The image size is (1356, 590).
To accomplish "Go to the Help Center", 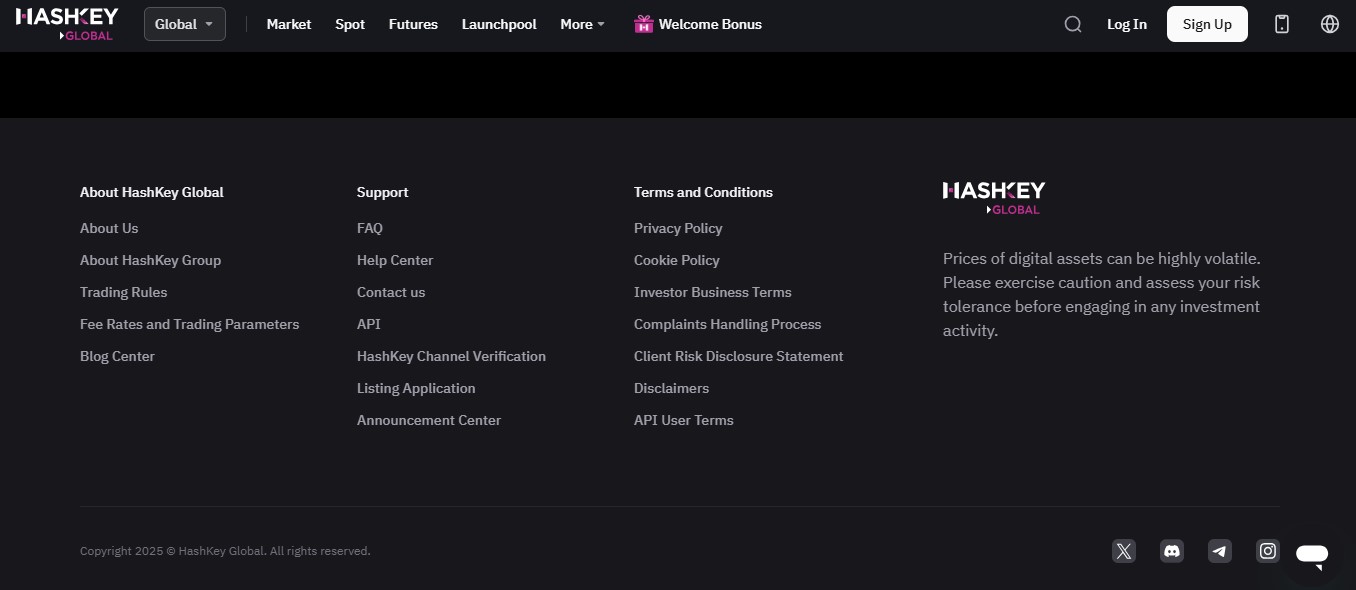I will pyautogui.click(x=395, y=260).
